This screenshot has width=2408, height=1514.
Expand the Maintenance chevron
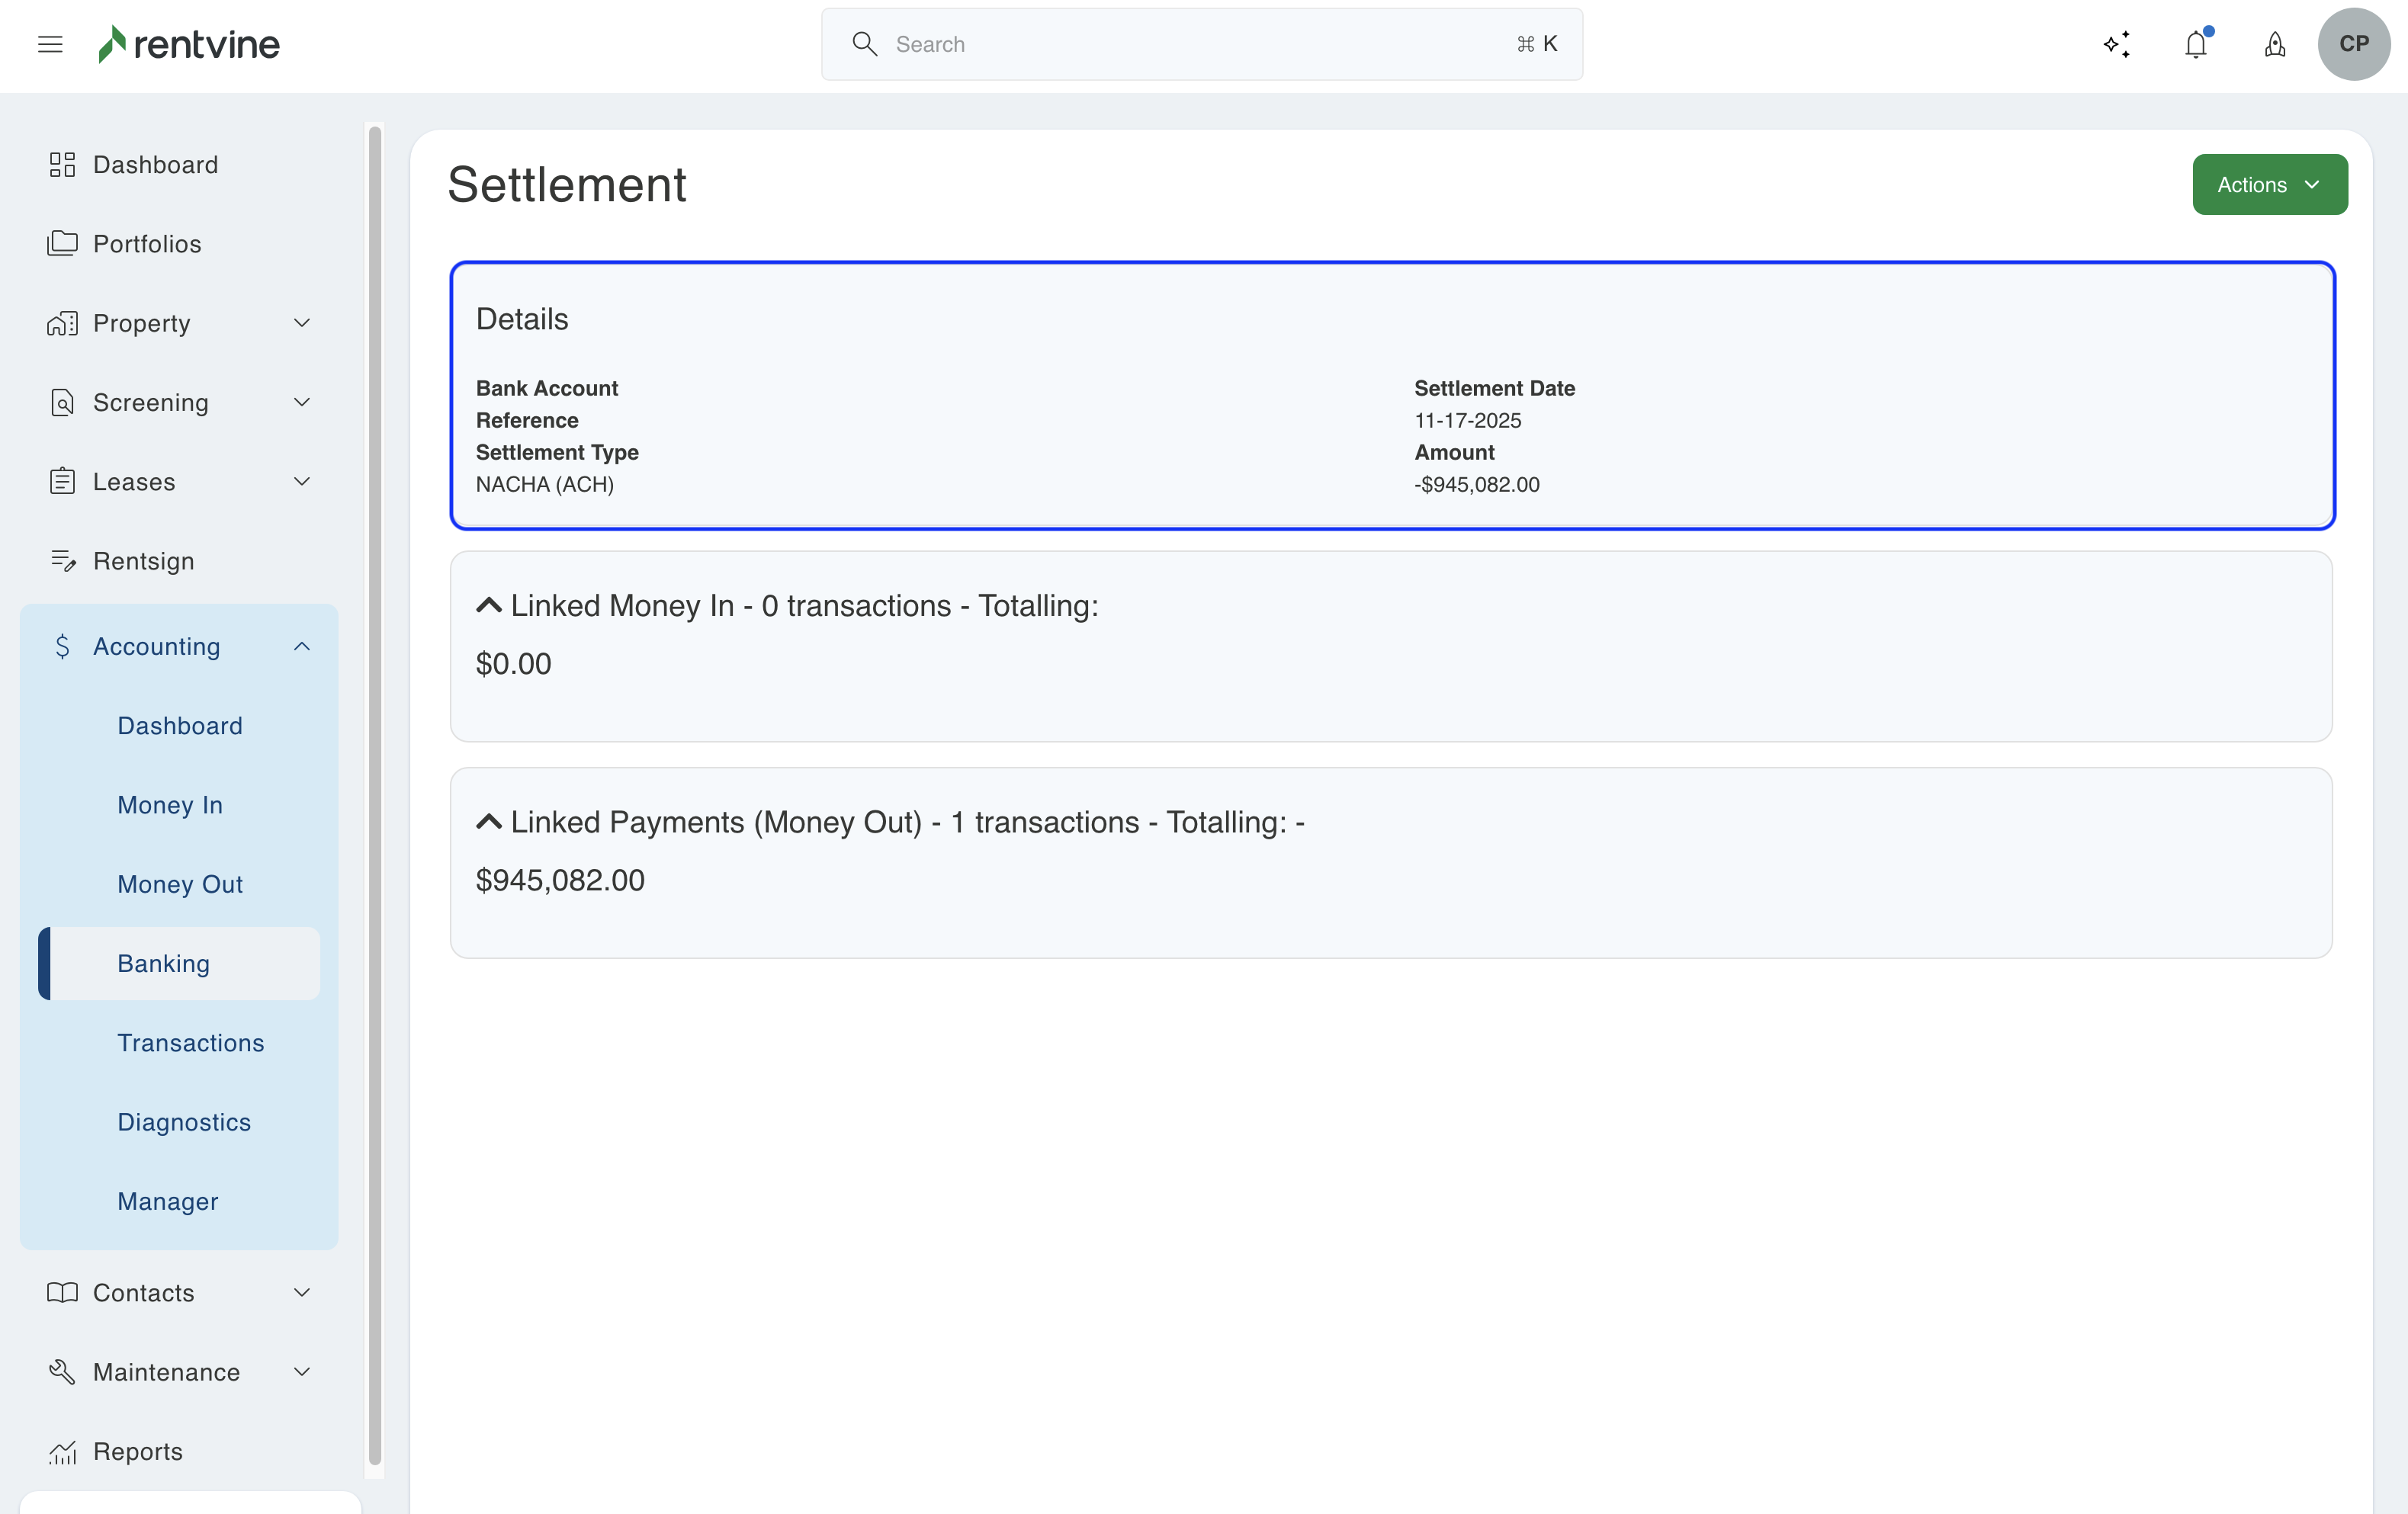pos(301,1372)
